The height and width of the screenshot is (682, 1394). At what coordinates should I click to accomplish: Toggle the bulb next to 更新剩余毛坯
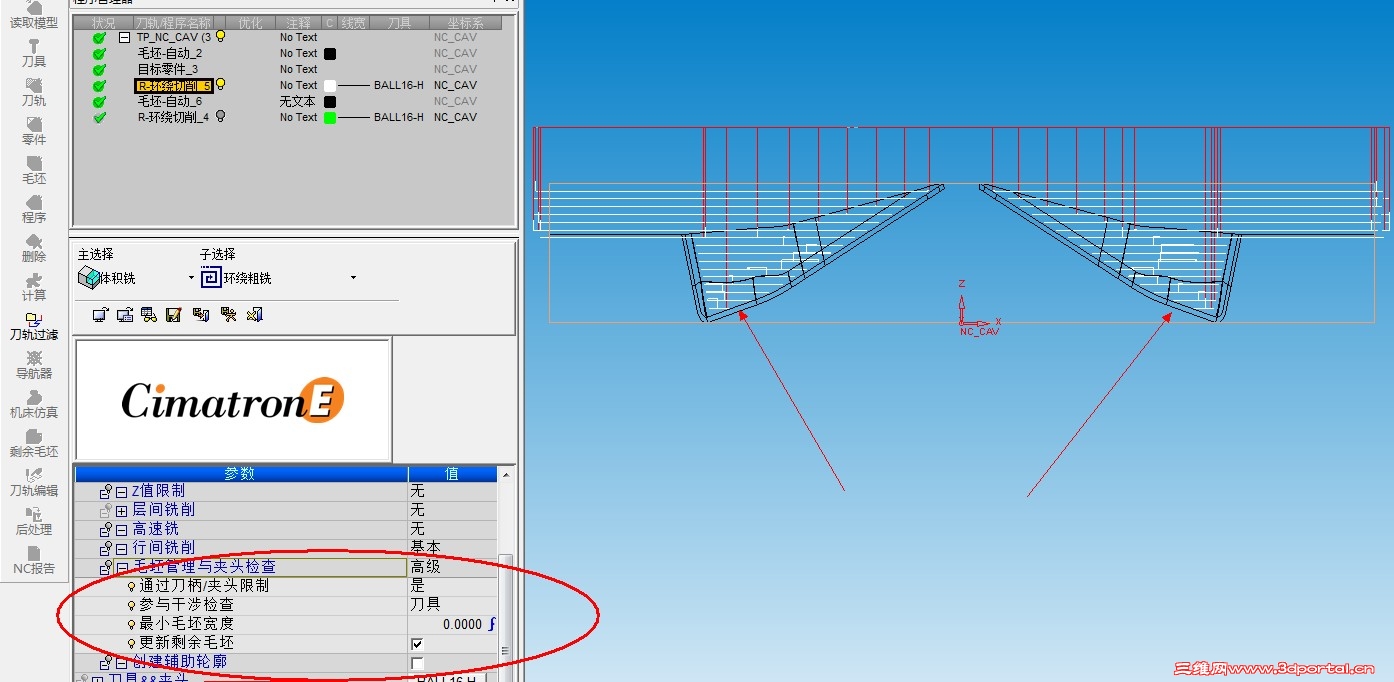[x=131, y=644]
